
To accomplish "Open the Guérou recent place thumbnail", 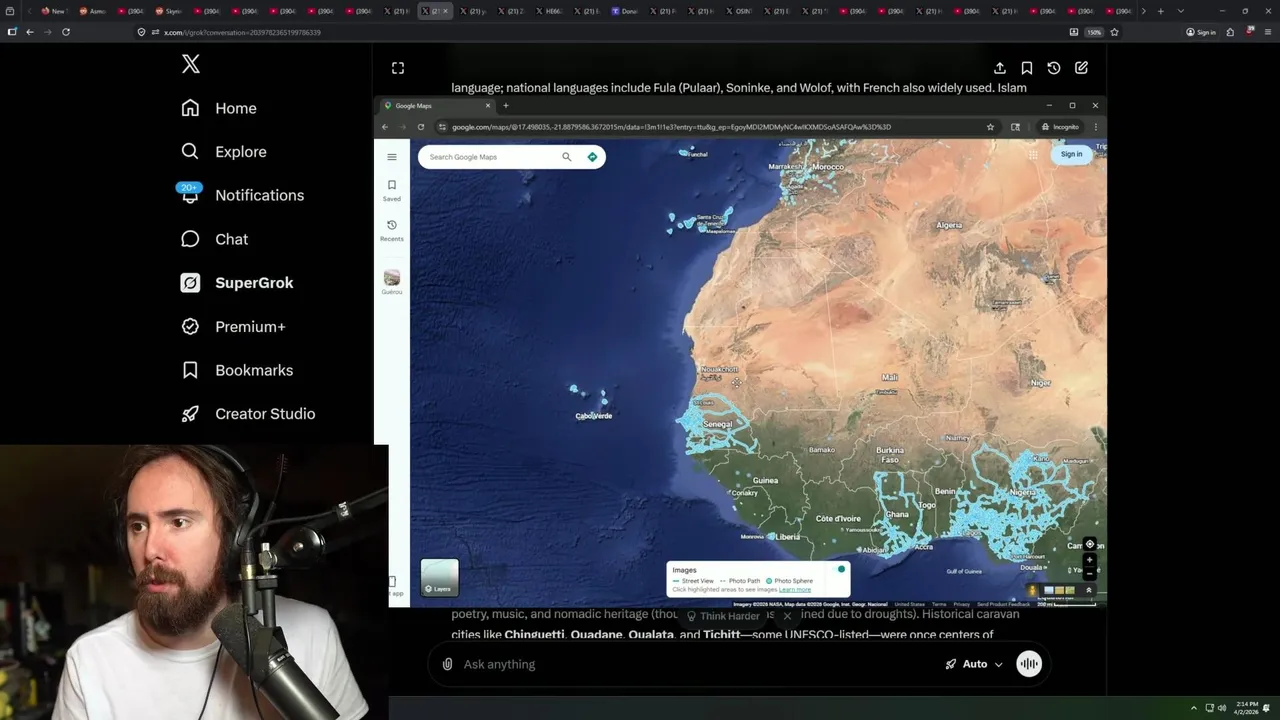I will (392, 280).
